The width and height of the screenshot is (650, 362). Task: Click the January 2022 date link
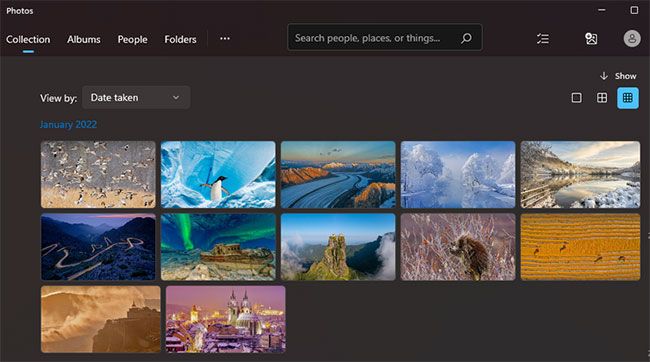pyautogui.click(x=68, y=124)
